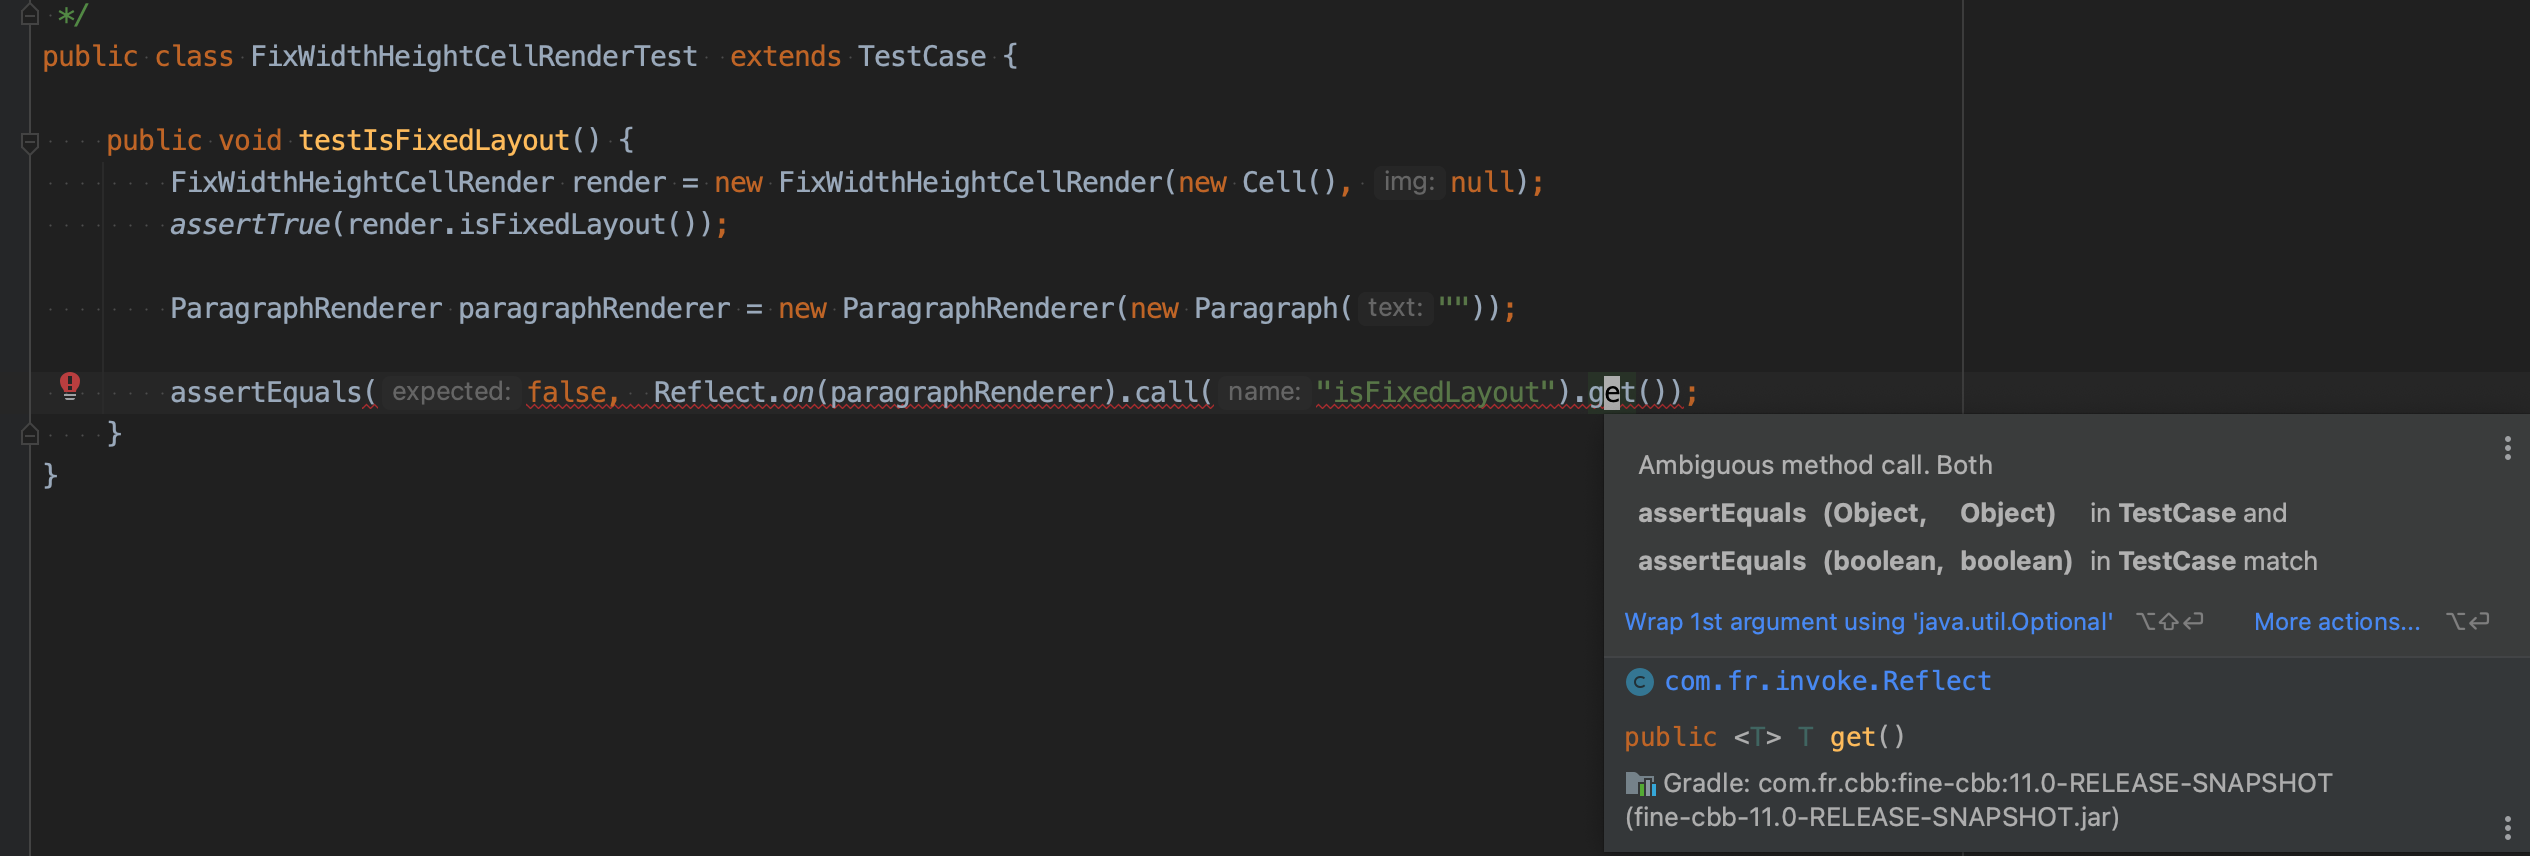The width and height of the screenshot is (2530, 856).
Task: Open the documentation popup's bottom three-dot menu
Action: tap(2507, 828)
